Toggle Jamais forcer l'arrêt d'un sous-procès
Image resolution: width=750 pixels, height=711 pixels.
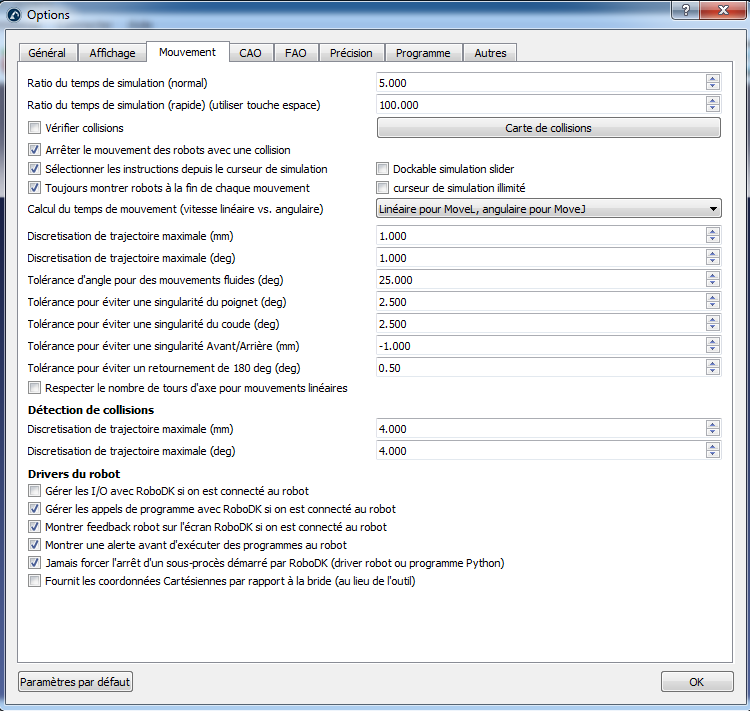(34, 563)
